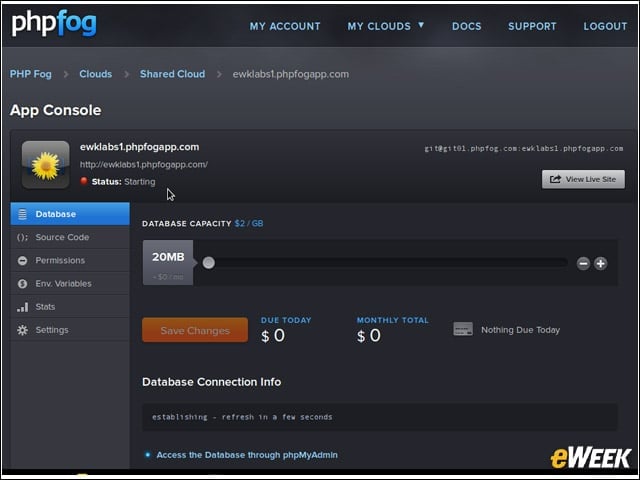Screen dimensions: 640x480
Task: Go to Shared Cloud breadcrumb link
Action: 172,74
